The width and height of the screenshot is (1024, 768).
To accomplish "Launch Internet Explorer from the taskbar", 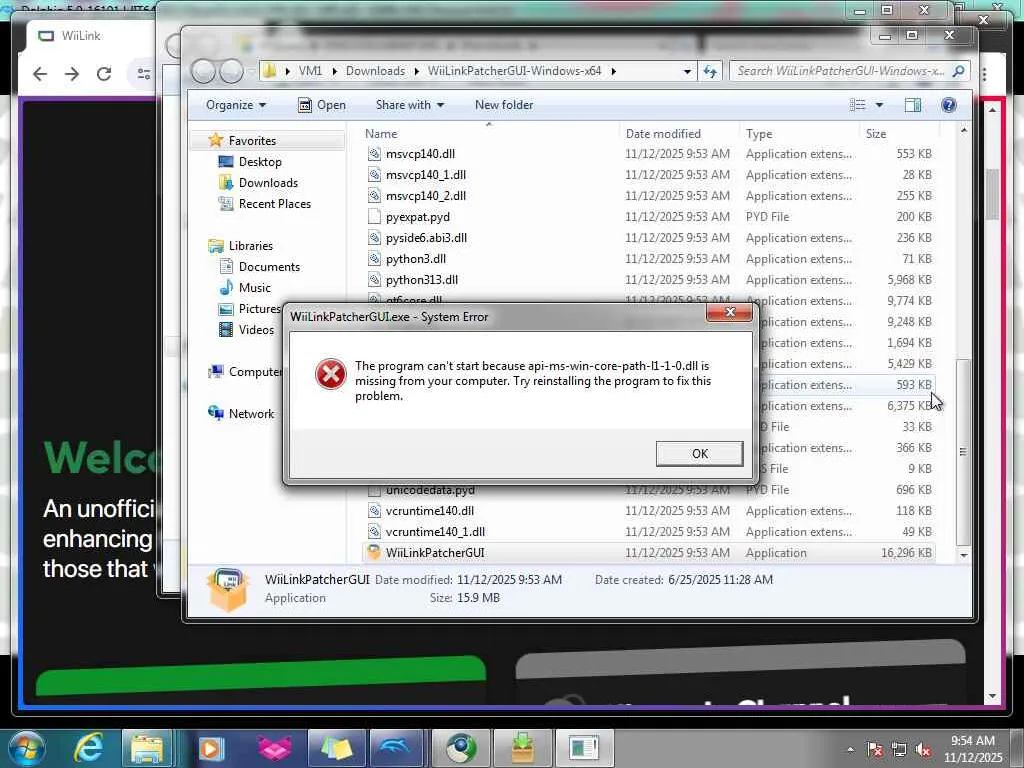I will click(88, 748).
